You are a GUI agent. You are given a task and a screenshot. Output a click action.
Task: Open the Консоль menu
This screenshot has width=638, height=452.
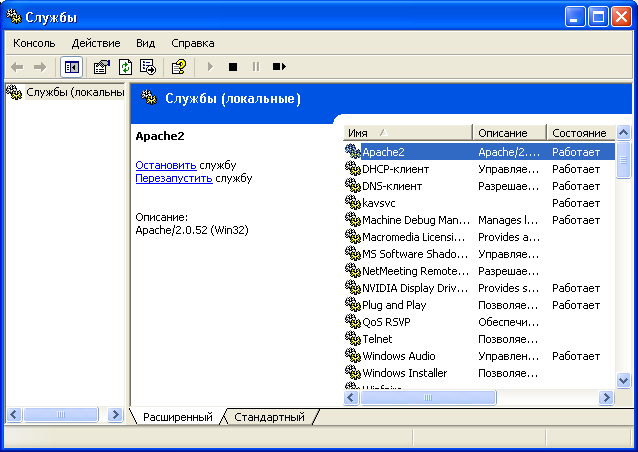34,43
